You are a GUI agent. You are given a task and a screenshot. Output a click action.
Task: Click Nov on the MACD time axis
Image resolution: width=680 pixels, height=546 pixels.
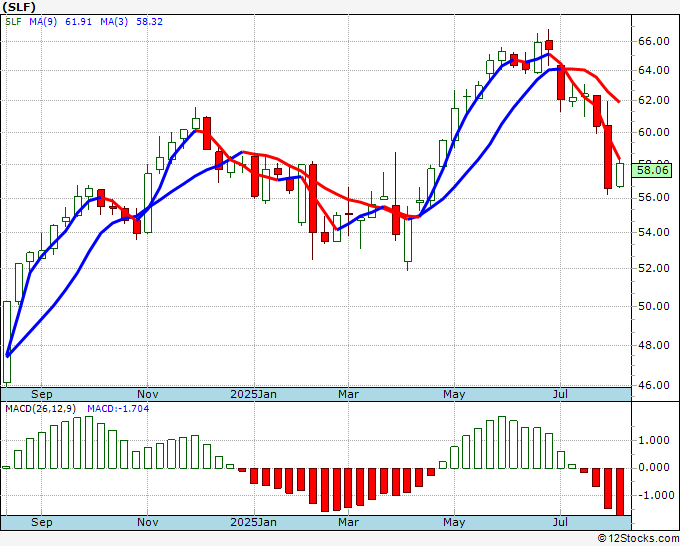click(147, 522)
